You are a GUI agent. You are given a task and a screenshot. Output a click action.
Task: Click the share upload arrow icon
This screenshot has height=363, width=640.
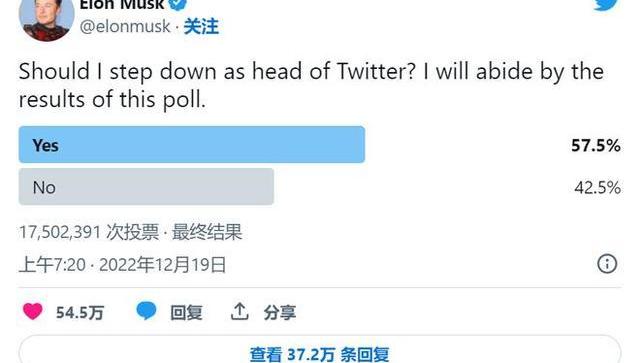pyautogui.click(x=240, y=312)
